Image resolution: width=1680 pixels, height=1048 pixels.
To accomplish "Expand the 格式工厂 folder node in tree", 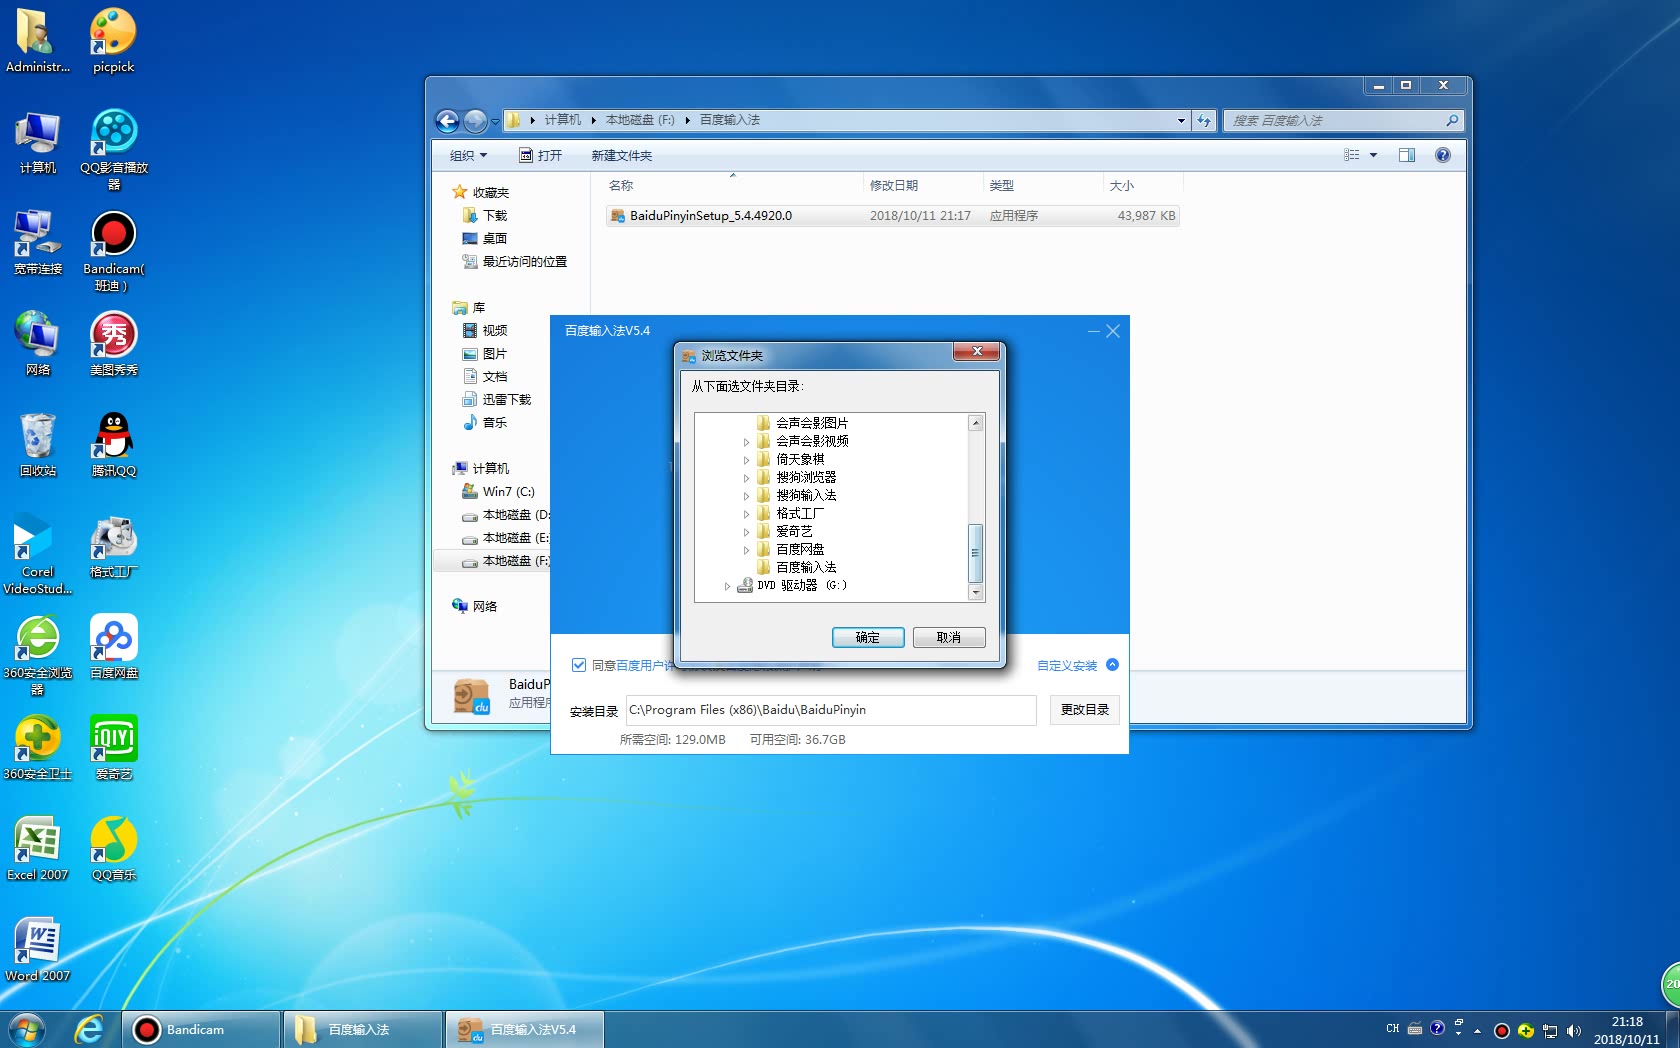I will (x=746, y=514).
